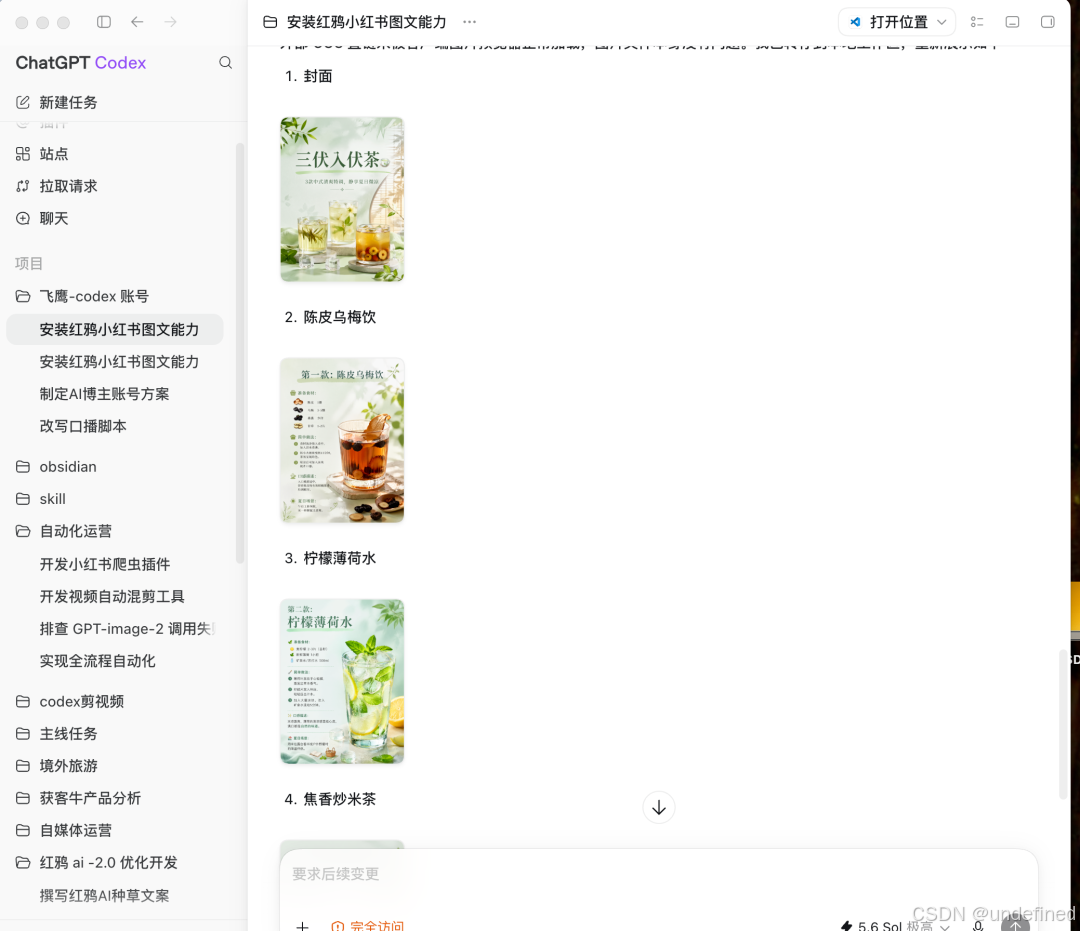The image size is (1080, 931).
Task: Click the ChatGPT Codex title
Action: (x=81, y=63)
